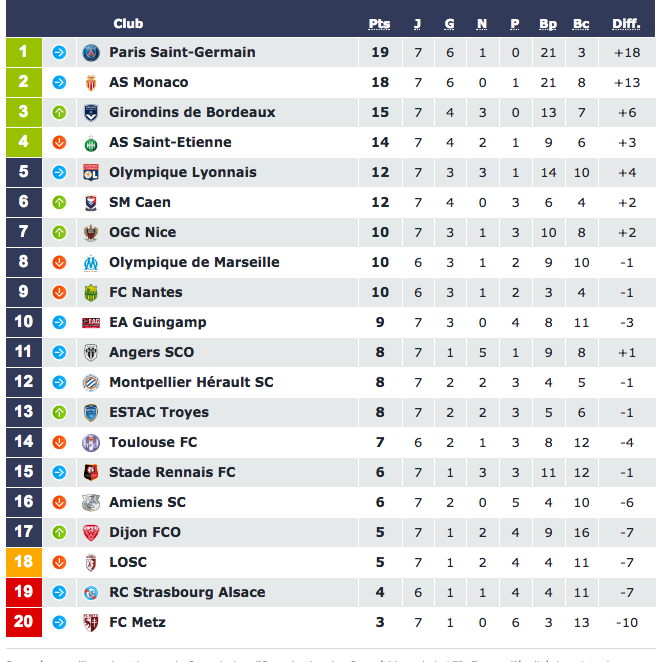Click the Toulouse FC purple crest
660x662 pixels.
click(91, 442)
